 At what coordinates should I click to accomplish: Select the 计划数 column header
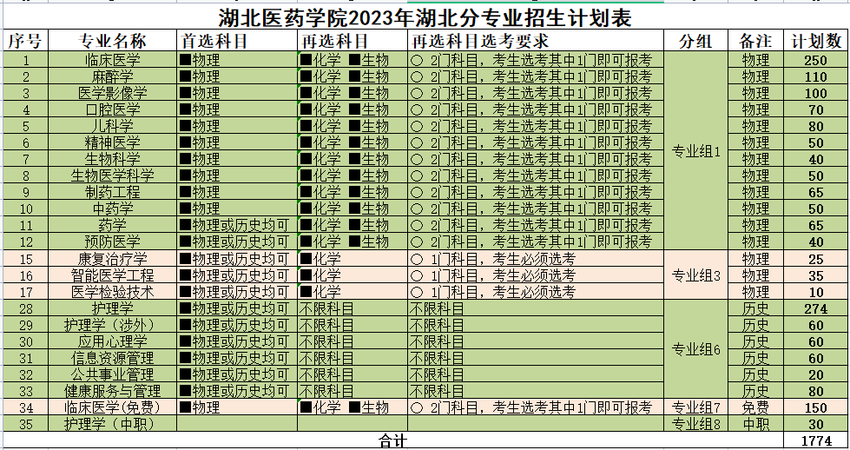(x=816, y=41)
